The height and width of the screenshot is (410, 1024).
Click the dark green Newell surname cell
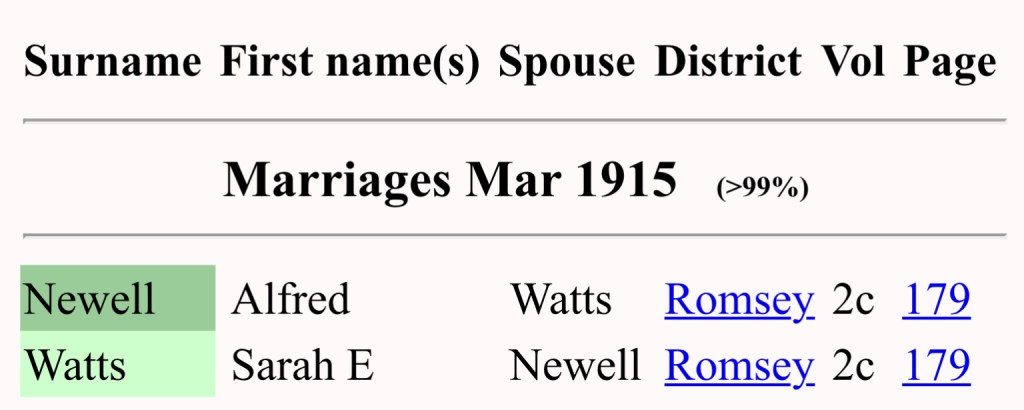pyautogui.click(x=117, y=299)
